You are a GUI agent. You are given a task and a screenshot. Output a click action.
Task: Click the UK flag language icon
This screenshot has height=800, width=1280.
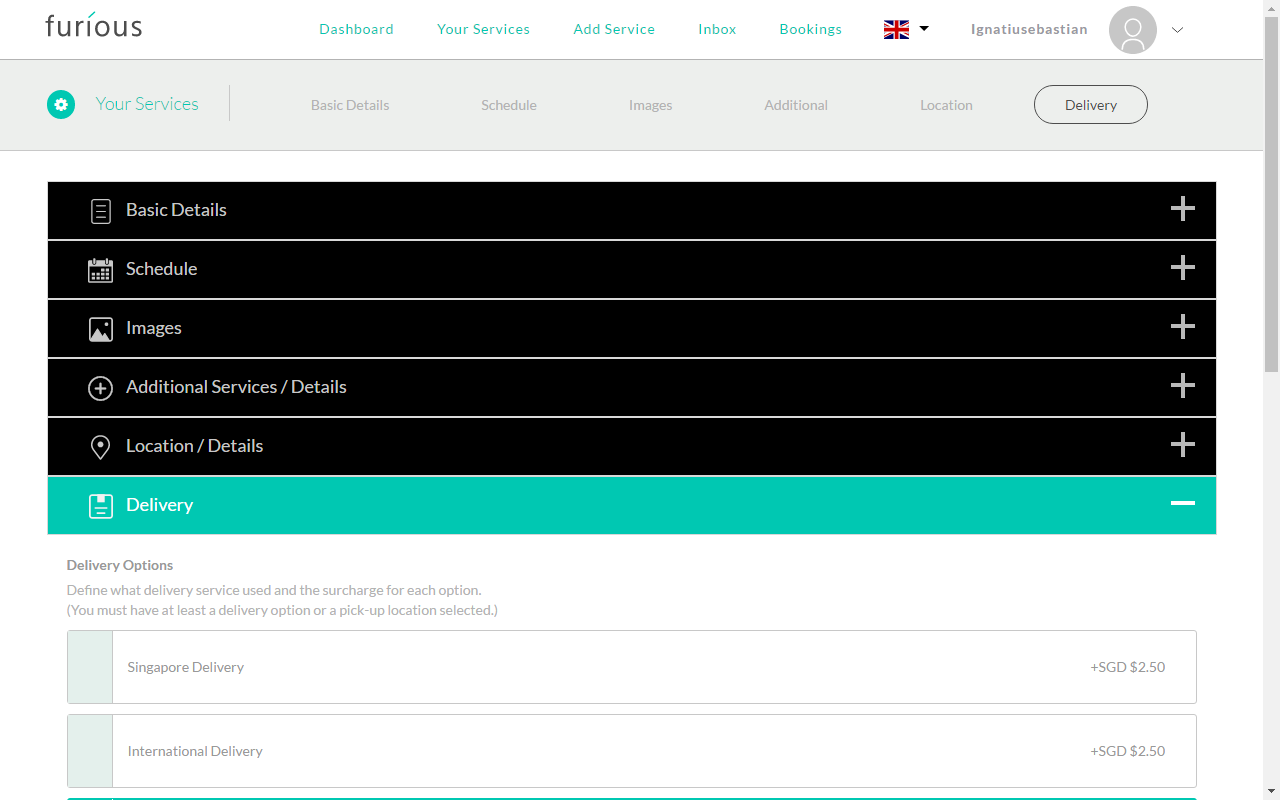click(896, 30)
